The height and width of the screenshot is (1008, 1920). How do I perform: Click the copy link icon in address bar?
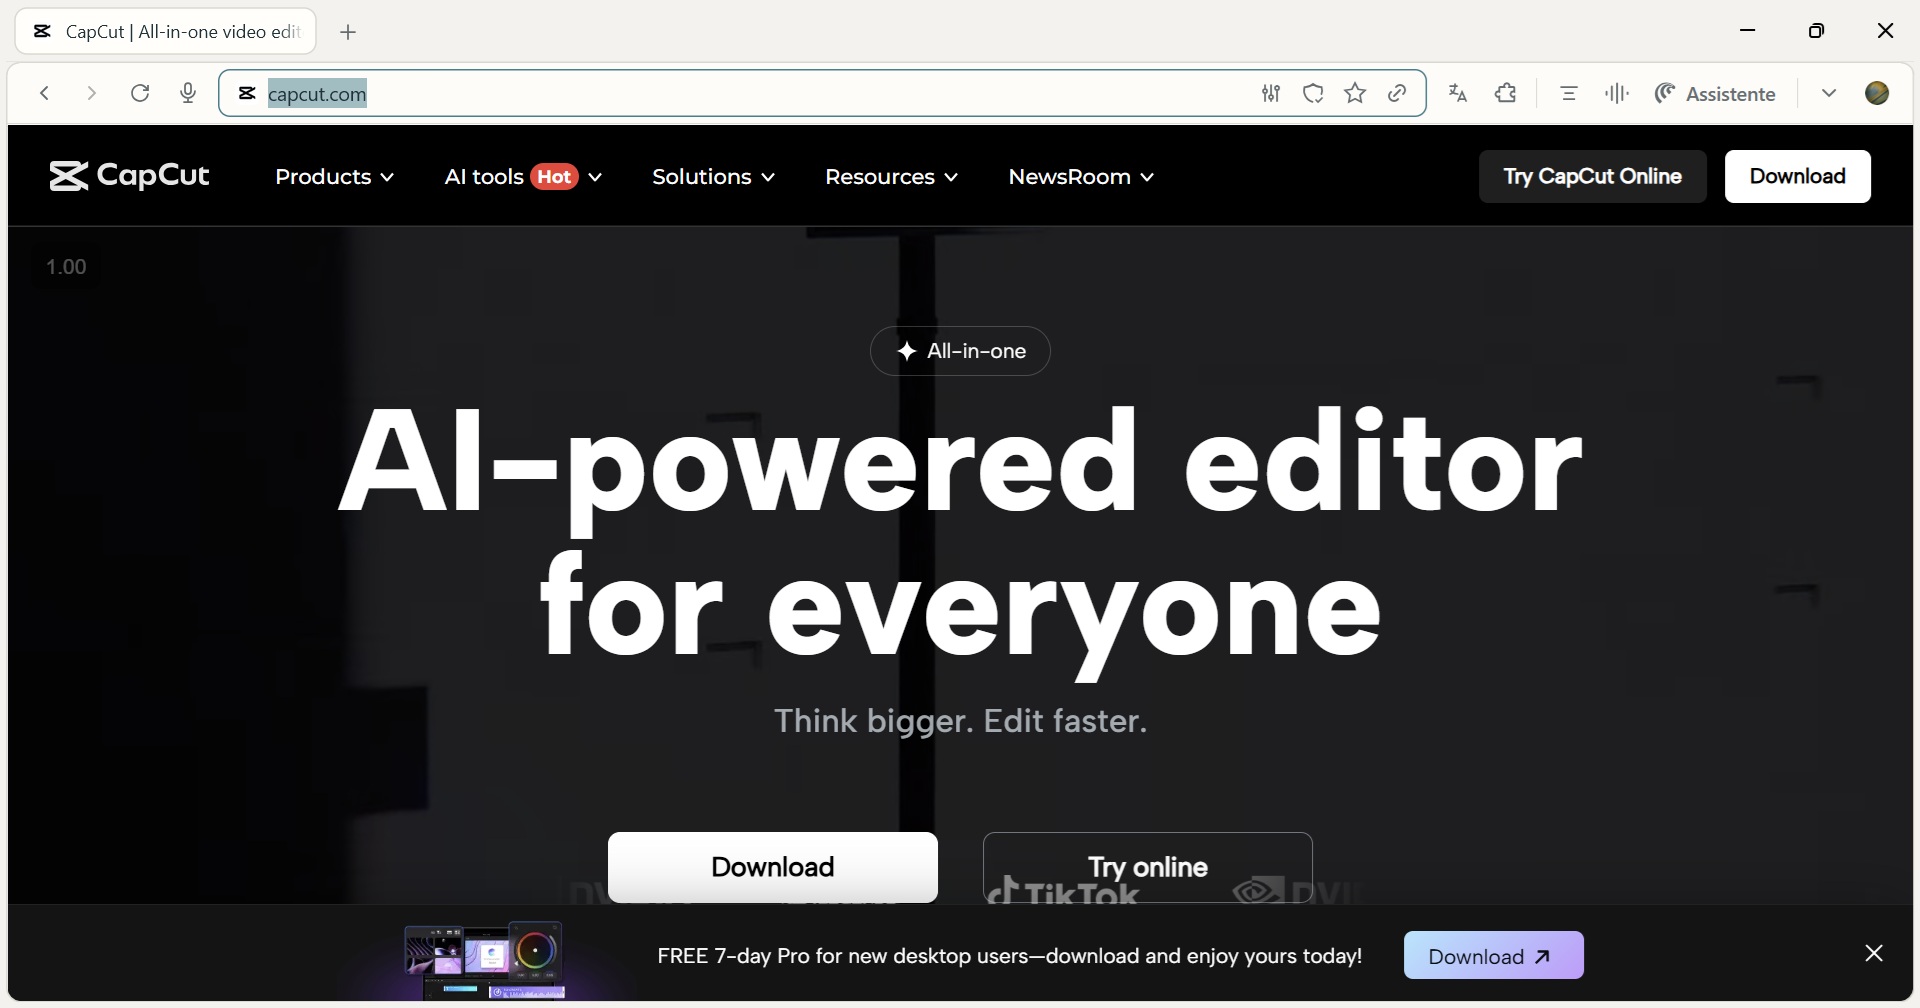[x=1397, y=93]
